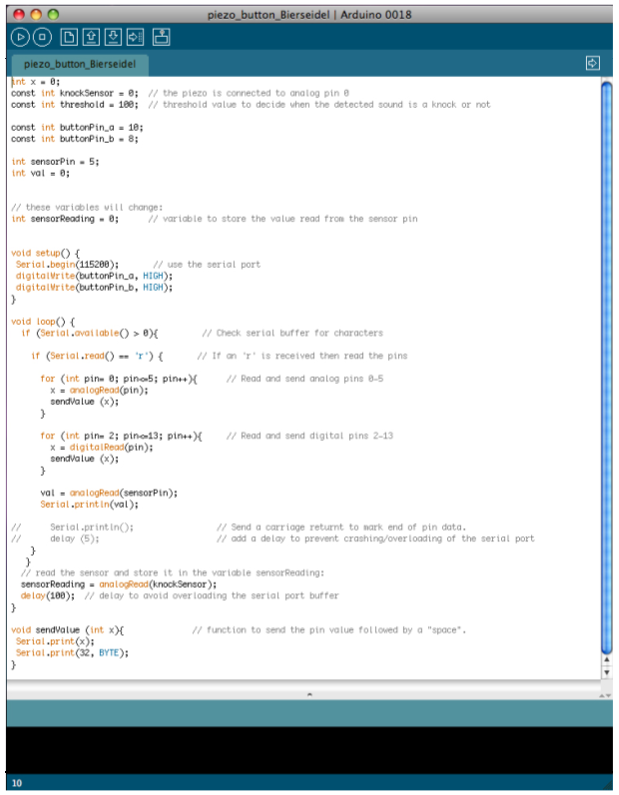Save the sketch with the Save icon
The height and width of the screenshot is (795, 619).
(113, 37)
